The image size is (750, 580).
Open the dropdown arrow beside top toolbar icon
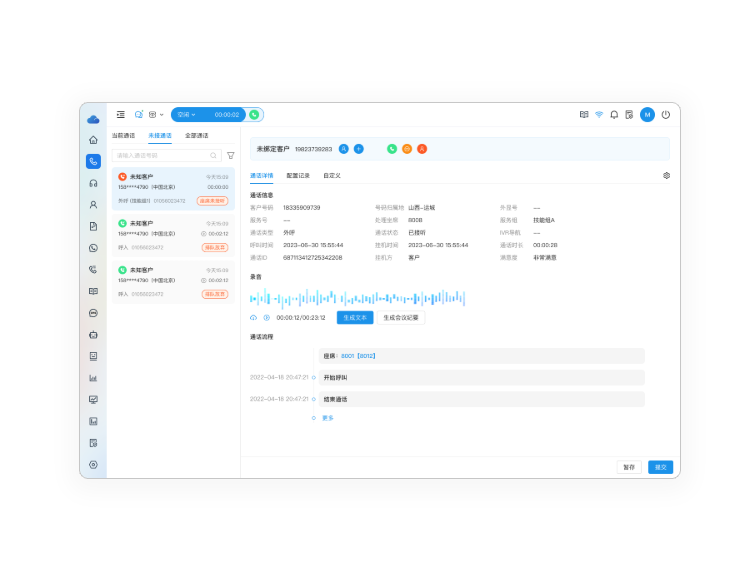pos(162,115)
